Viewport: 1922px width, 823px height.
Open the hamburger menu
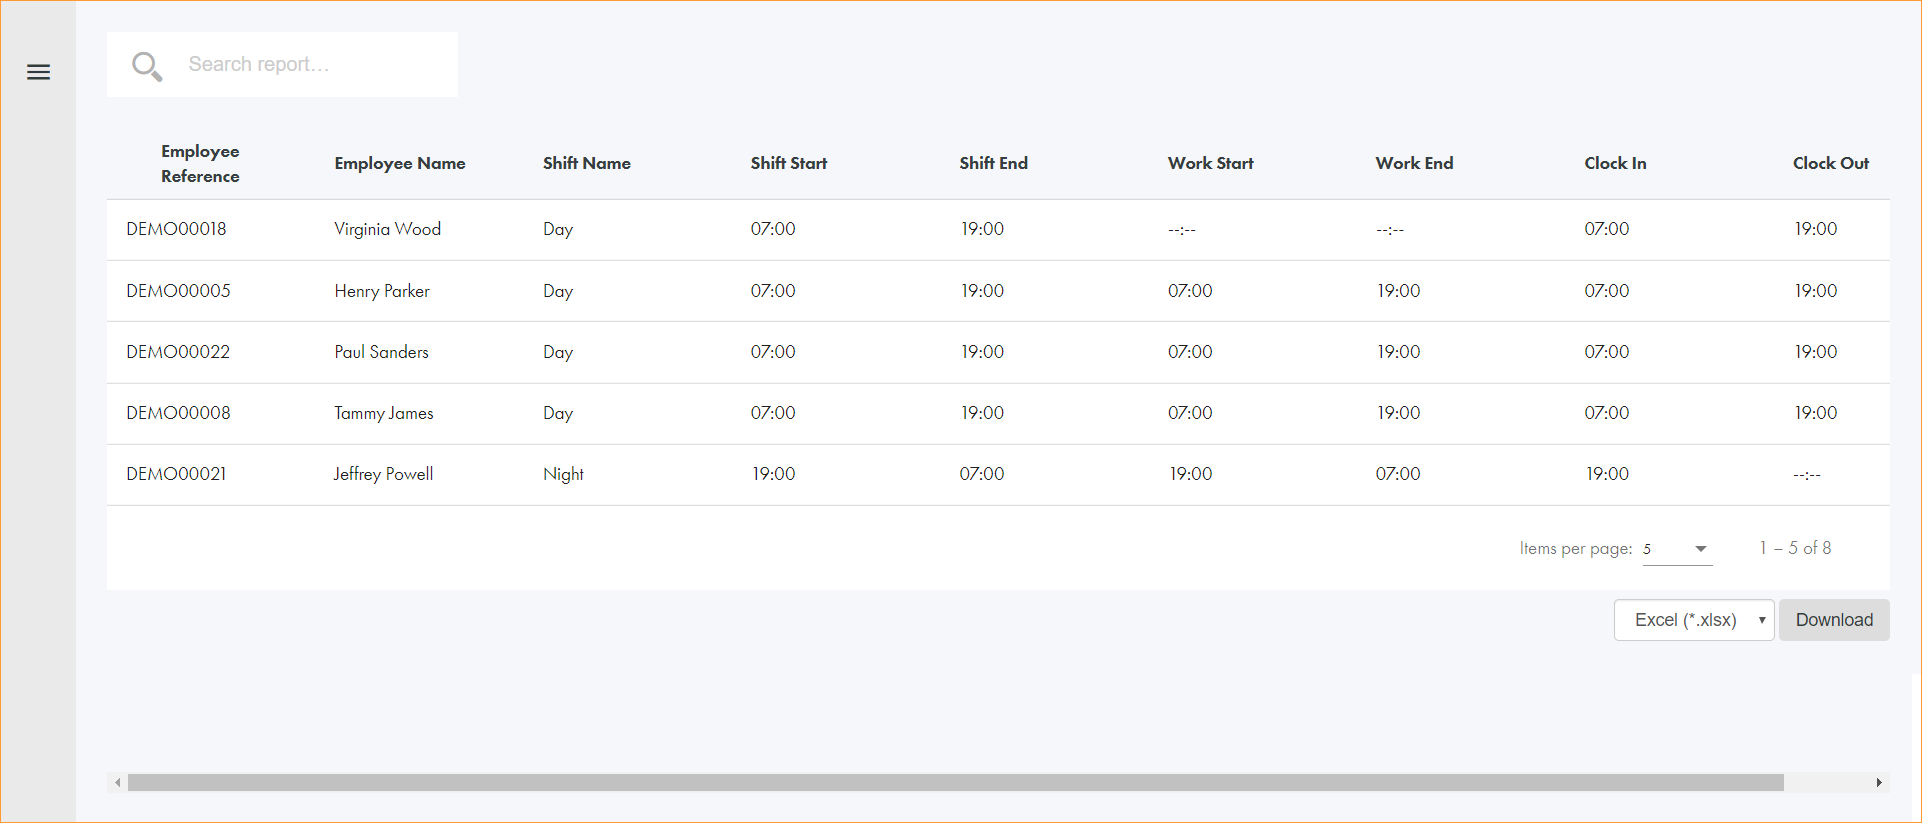pos(38,72)
